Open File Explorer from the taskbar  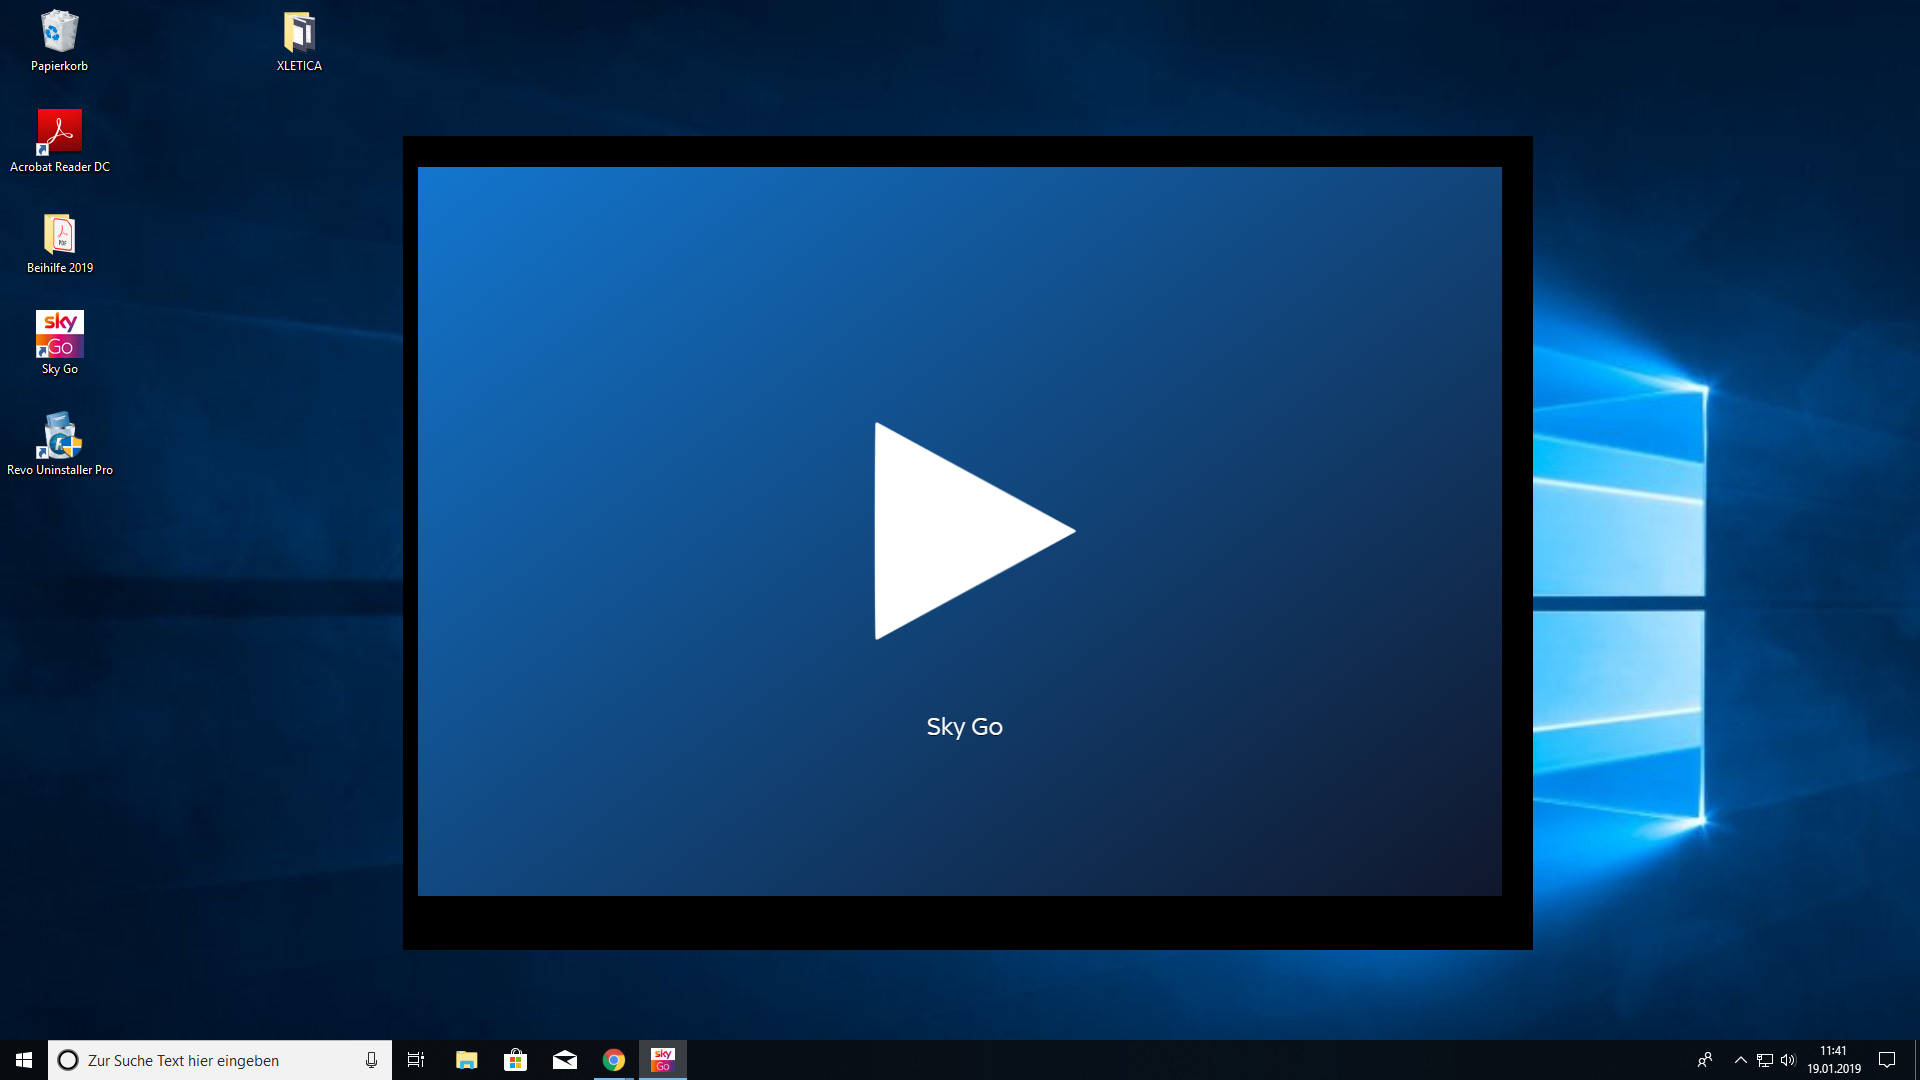[466, 1060]
